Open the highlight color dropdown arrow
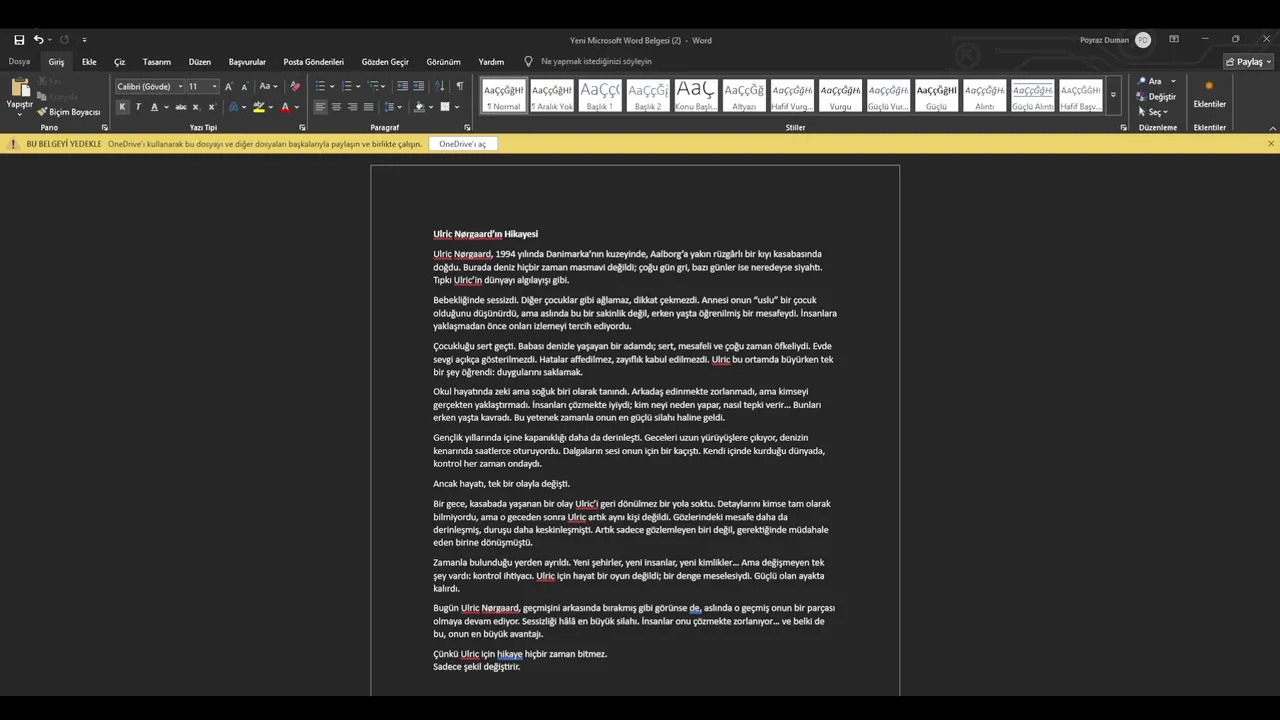 tap(270, 107)
